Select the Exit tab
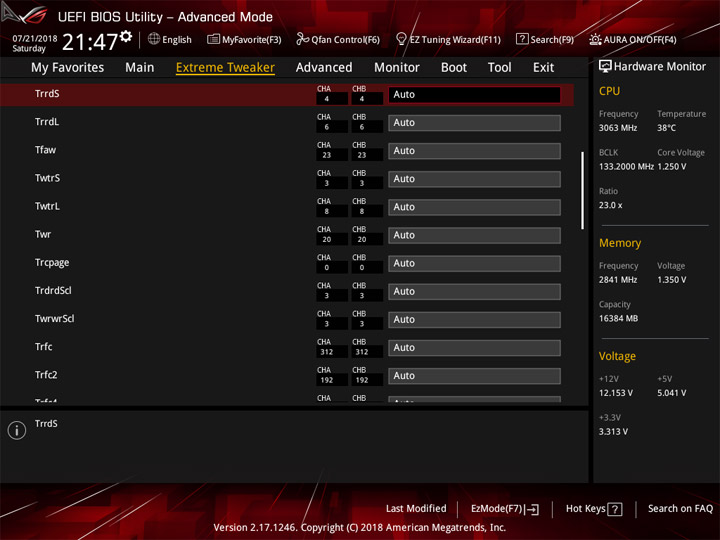 543,68
